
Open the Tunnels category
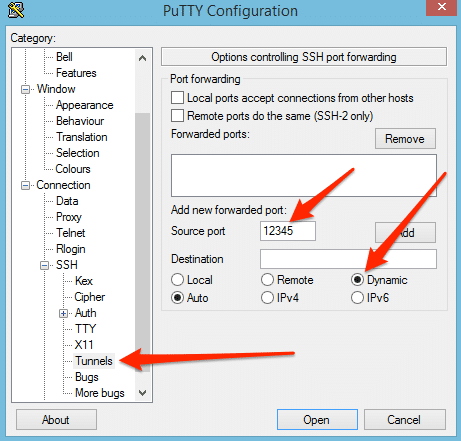coord(94,361)
